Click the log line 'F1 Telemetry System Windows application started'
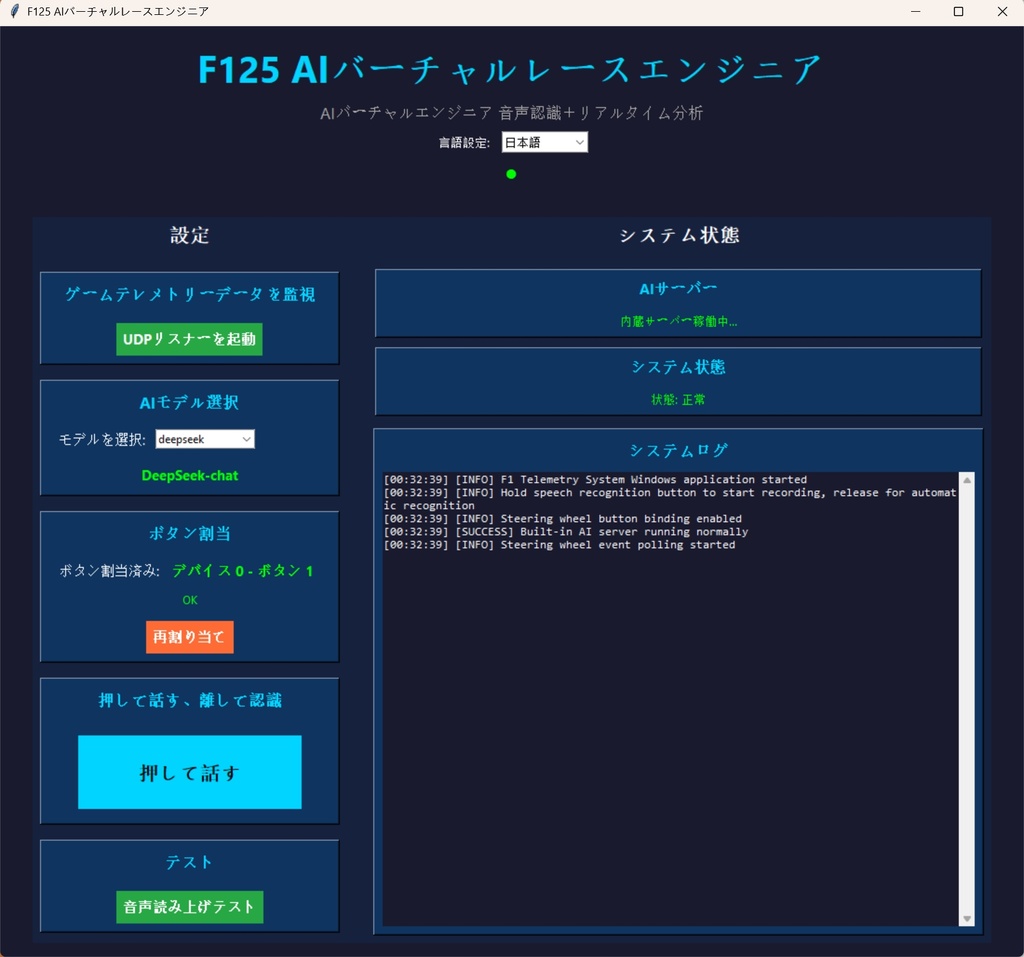 click(595, 479)
